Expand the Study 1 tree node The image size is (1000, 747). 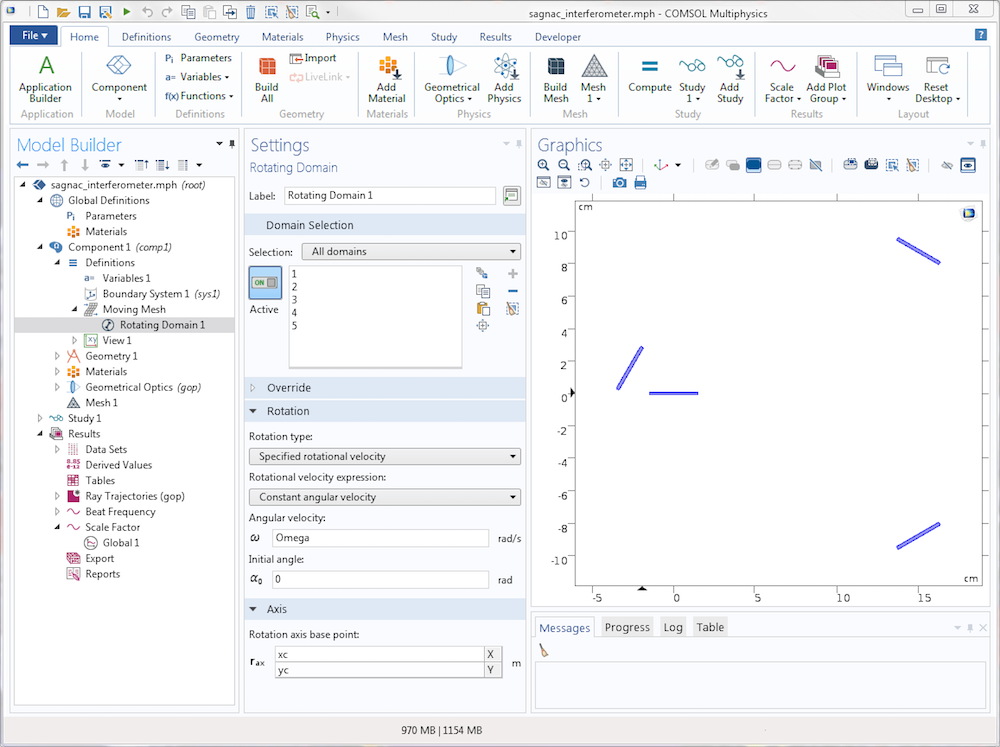pos(40,418)
